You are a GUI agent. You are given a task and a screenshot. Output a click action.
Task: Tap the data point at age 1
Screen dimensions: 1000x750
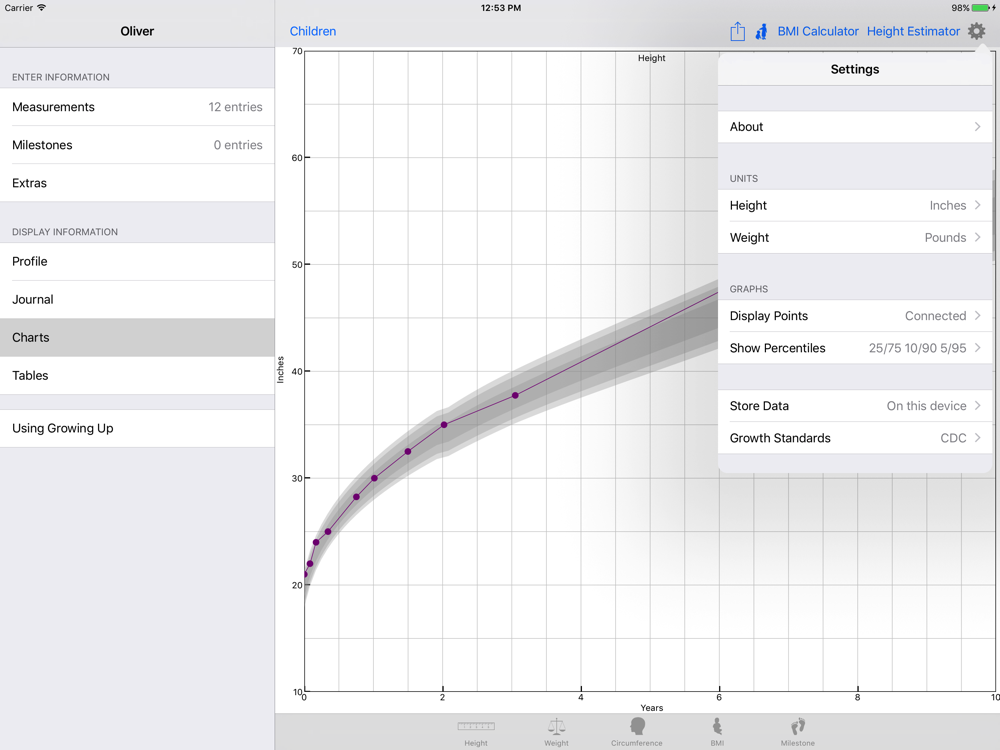[x=374, y=478]
